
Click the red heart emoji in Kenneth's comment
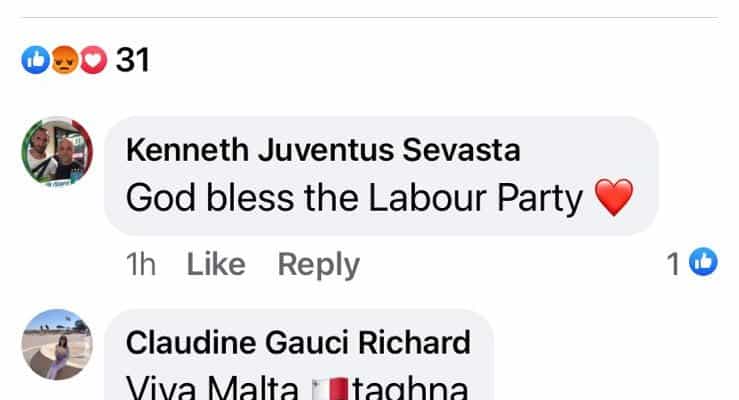(614, 197)
